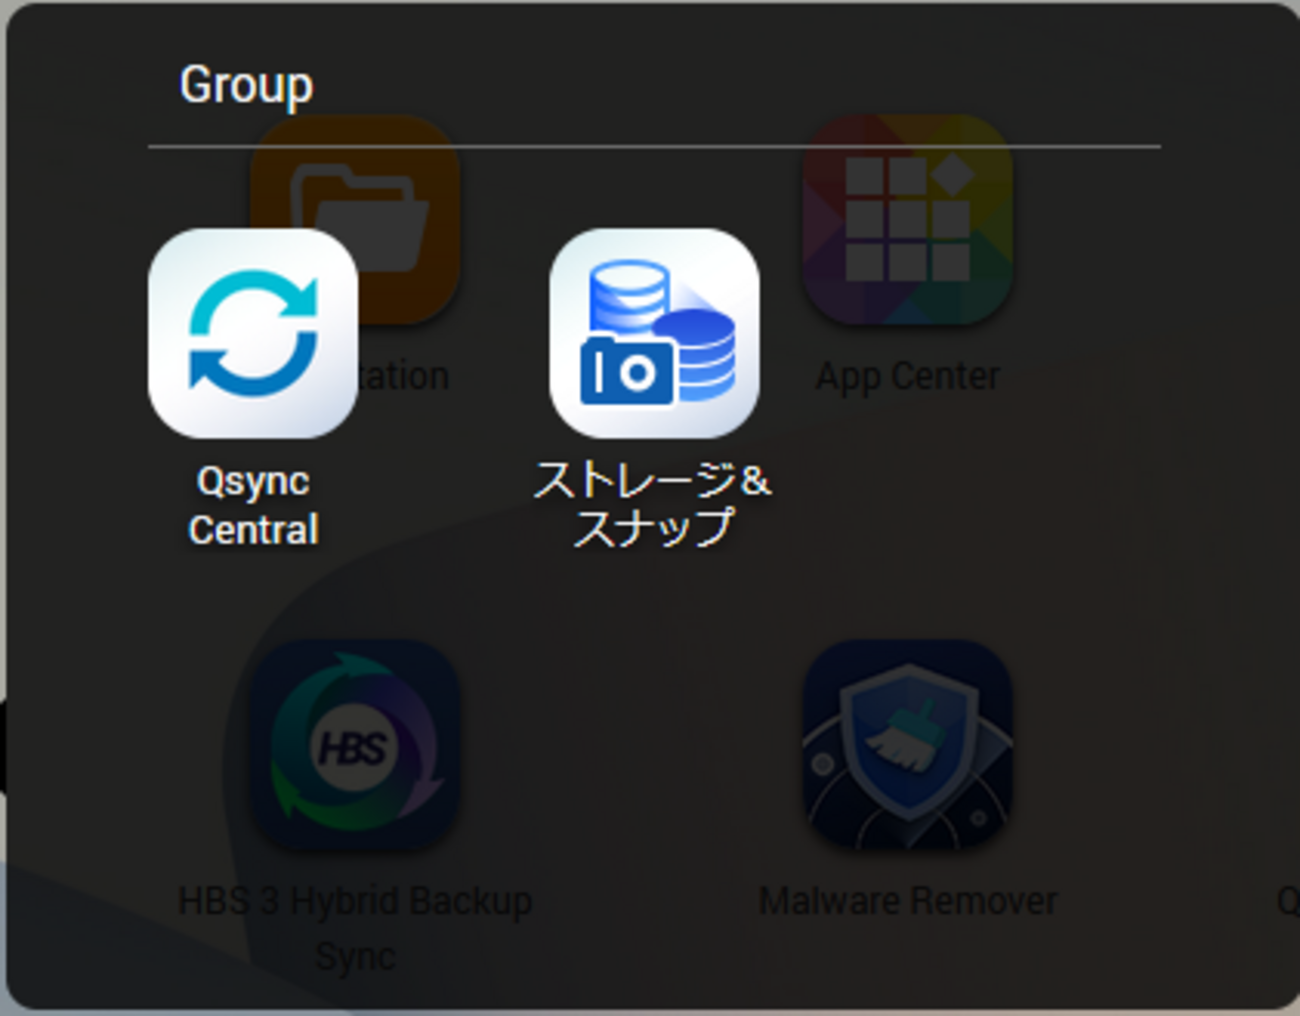Click the App Center label text
Screen dimensions: 1300x1016
908,377
